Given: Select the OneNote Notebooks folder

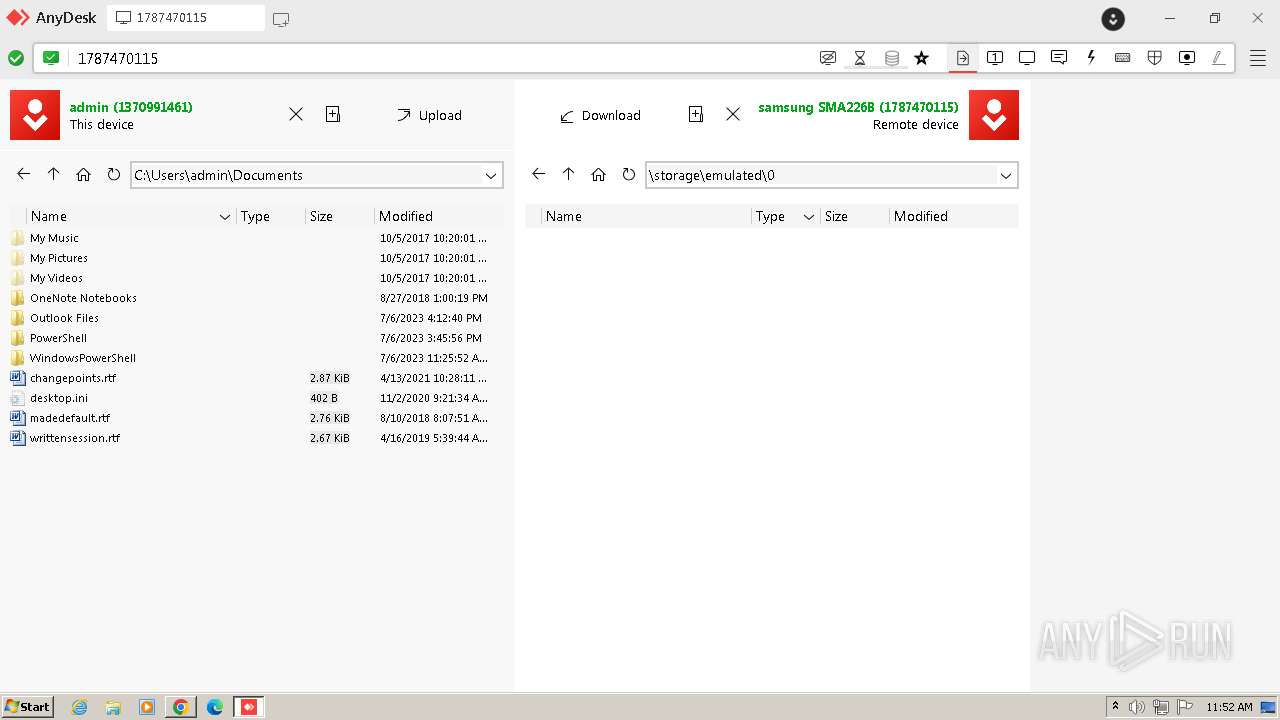Looking at the screenshot, I should click(x=257, y=298).
